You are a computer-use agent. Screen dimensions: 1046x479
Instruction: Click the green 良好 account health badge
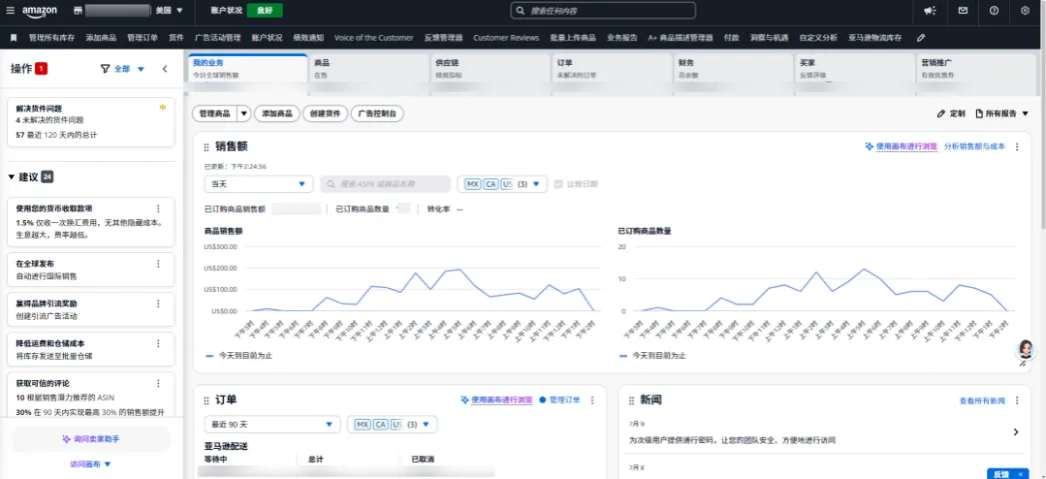pyautogui.click(x=264, y=11)
